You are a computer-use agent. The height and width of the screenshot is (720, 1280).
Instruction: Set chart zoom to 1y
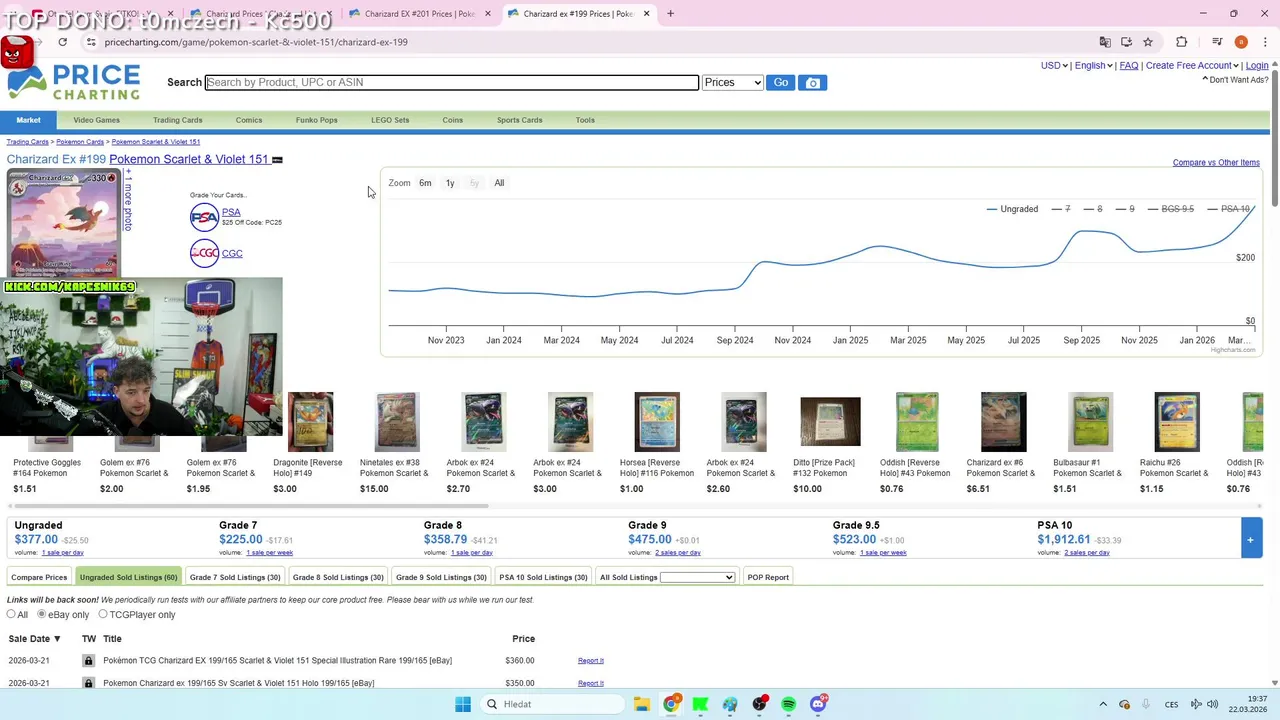coord(450,183)
